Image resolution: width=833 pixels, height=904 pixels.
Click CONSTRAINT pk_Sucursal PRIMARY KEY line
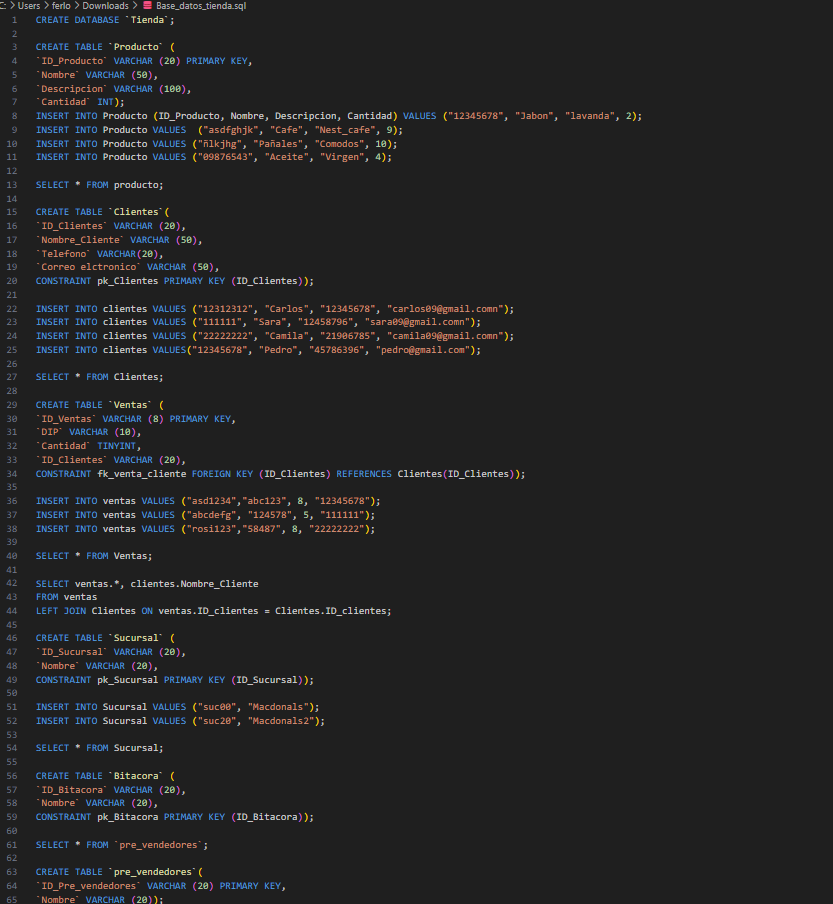pyautogui.click(x=175, y=680)
